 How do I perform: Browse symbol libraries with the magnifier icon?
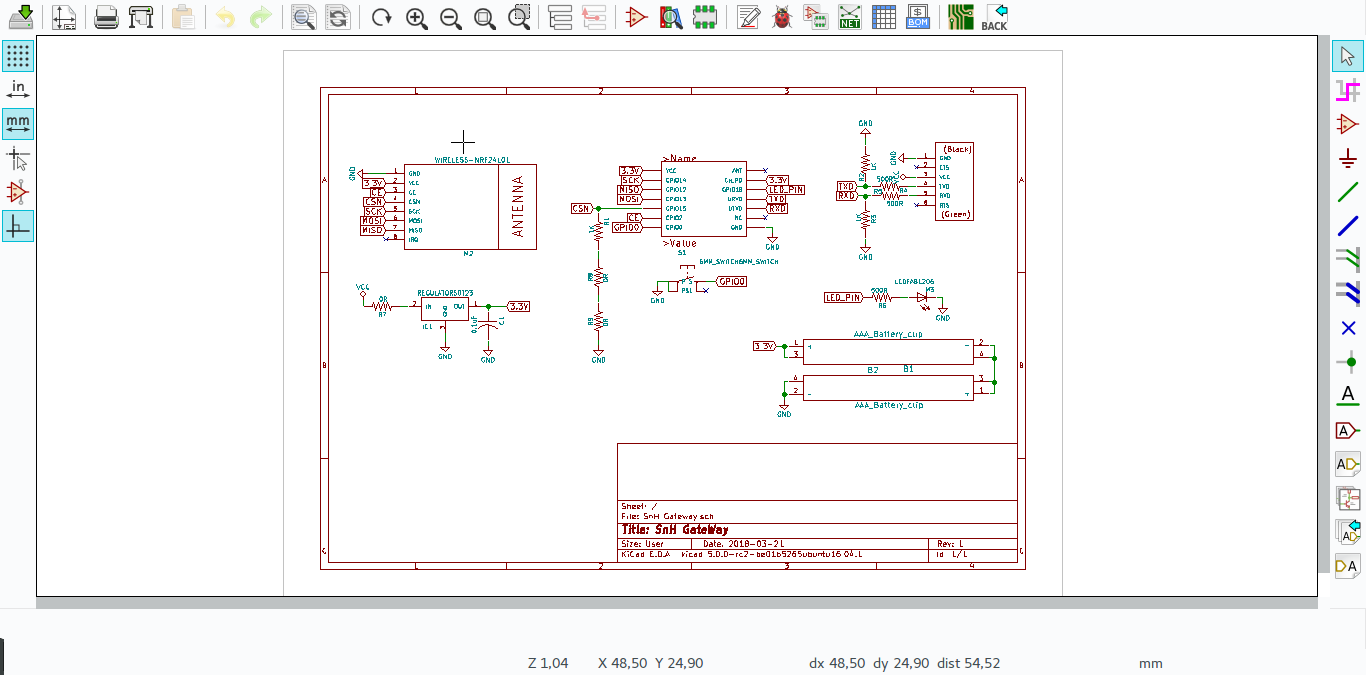(673, 17)
